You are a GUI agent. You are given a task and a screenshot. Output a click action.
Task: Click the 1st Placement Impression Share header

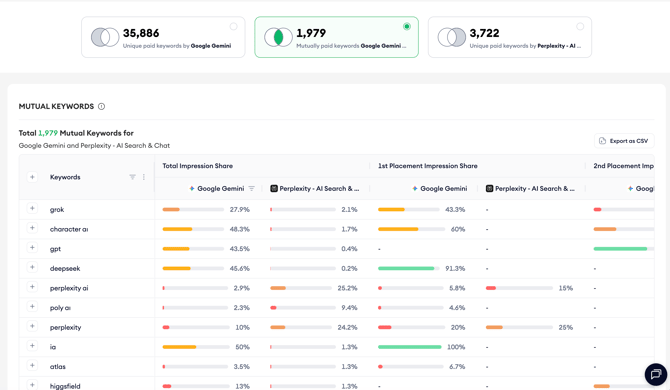coord(428,166)
